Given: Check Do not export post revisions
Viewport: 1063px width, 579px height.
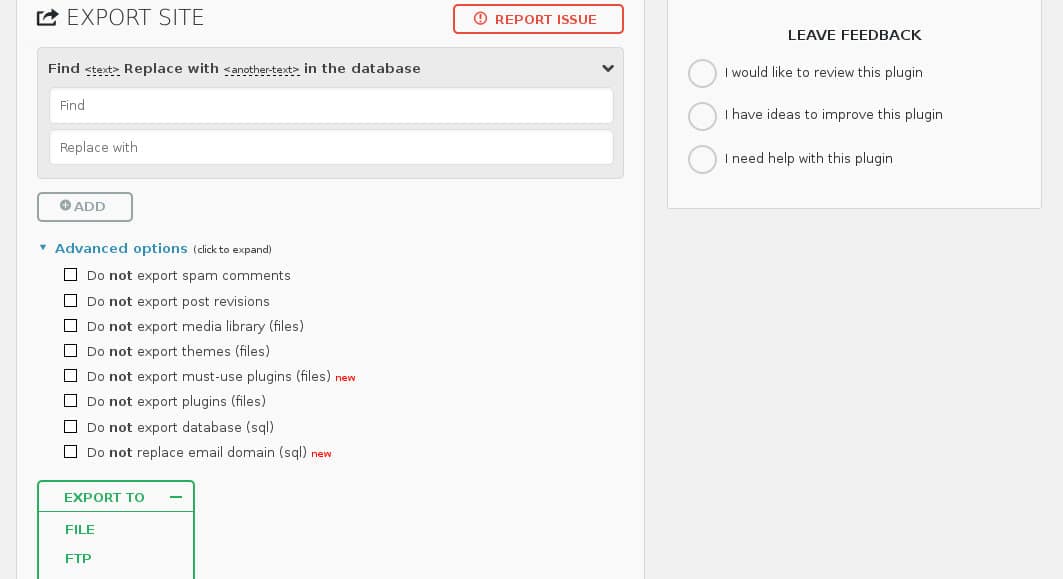Looking at the screenshot, I should click(x=71, y=300).
